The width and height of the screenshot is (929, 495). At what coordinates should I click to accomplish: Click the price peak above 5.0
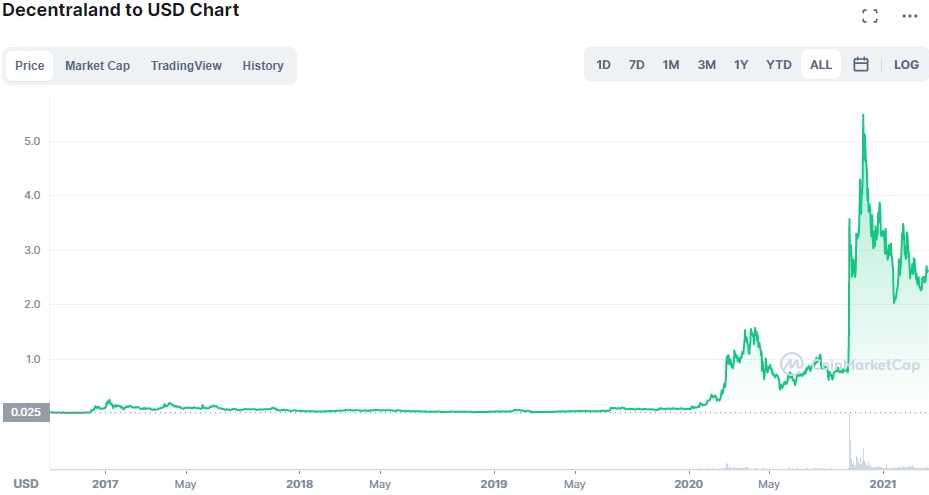point(863,116)
